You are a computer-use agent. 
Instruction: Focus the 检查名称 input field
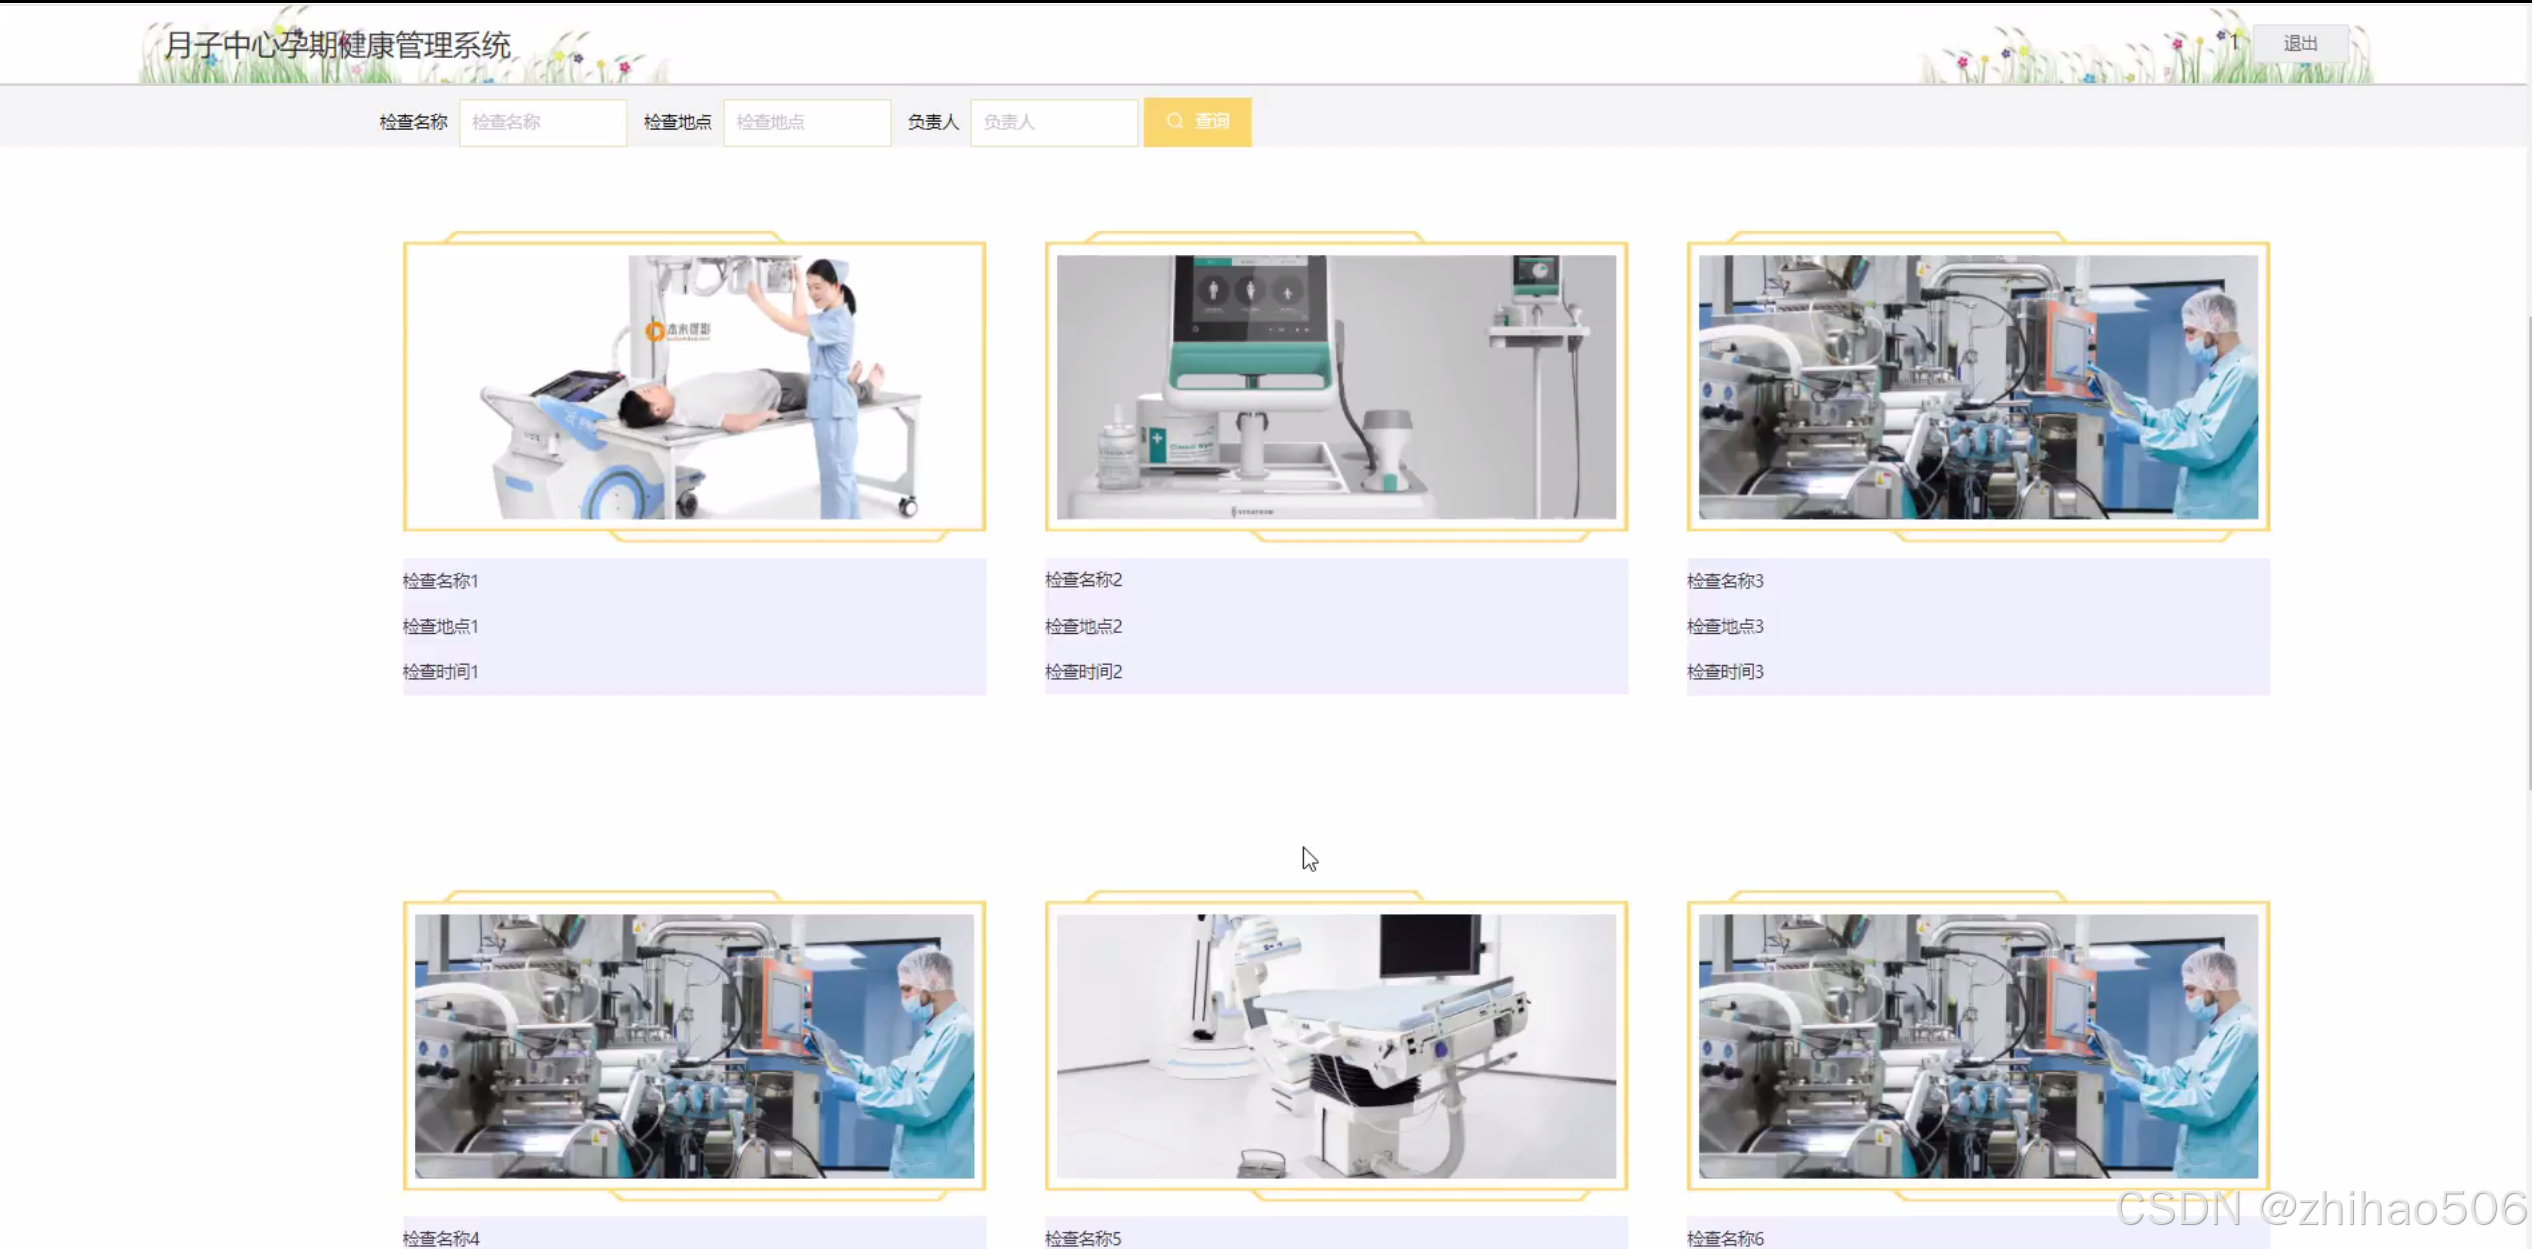pyautogui.click(x=543, y=122)
